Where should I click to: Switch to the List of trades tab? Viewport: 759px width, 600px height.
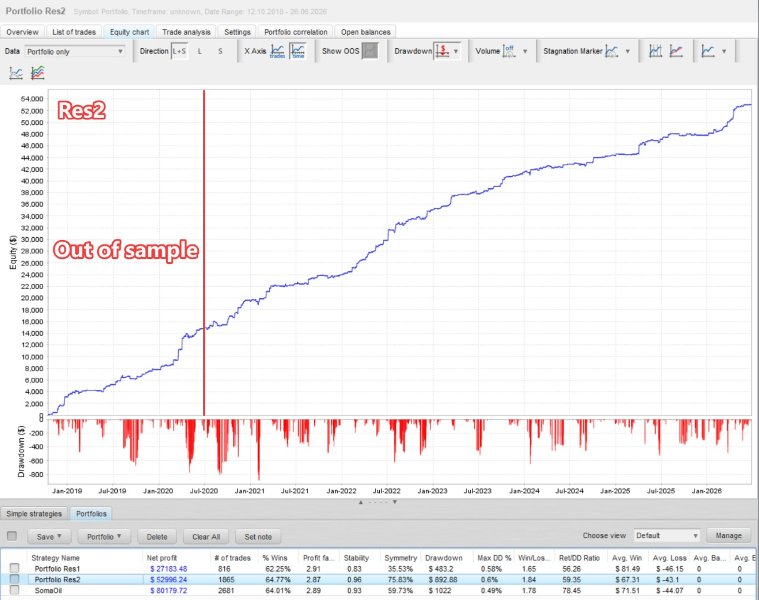click(74, 32)
